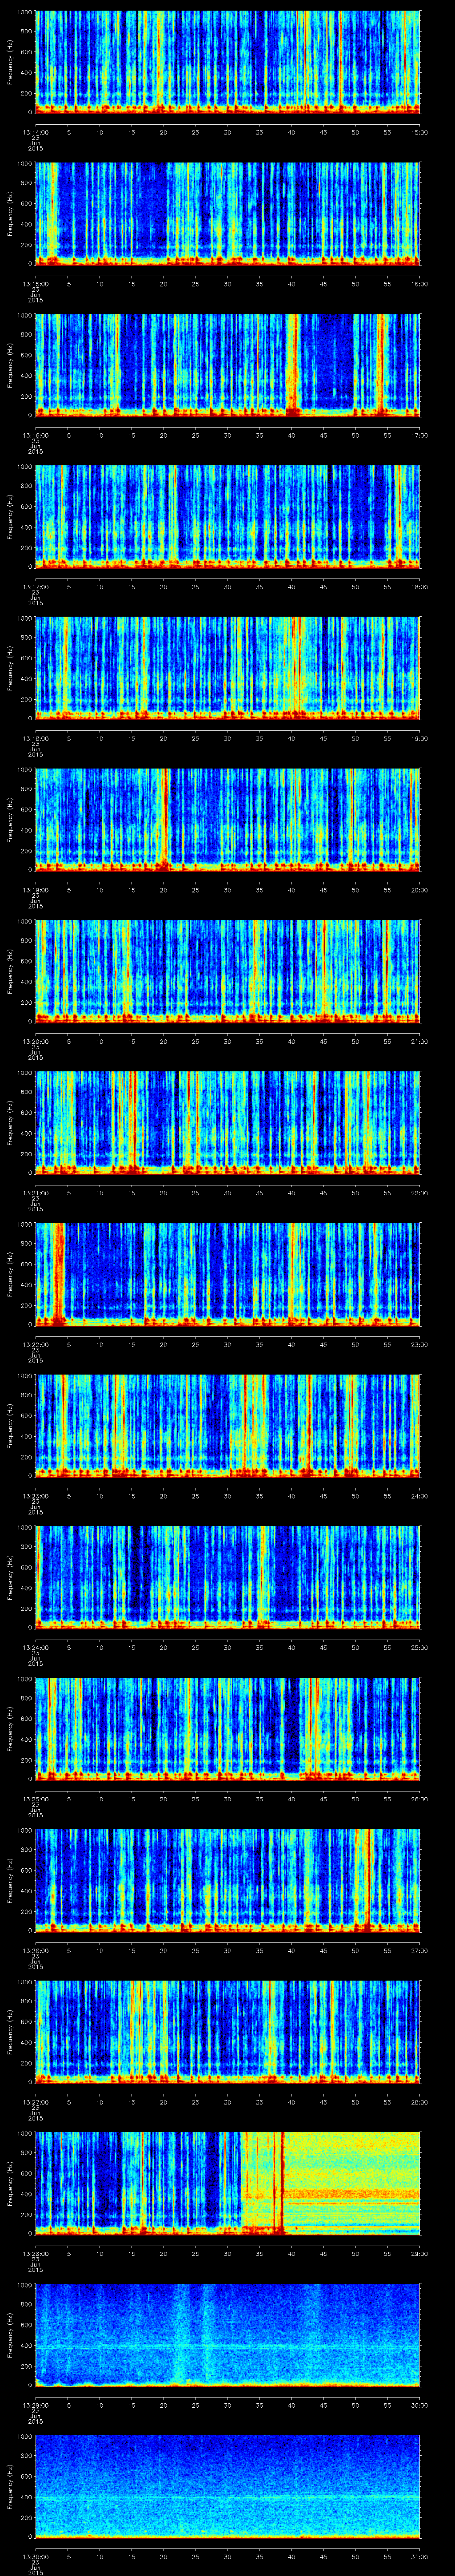Viewport: 455px width, 2576px height.
Task: Select the 28:00 end time label
Action: click(419, 2102)
